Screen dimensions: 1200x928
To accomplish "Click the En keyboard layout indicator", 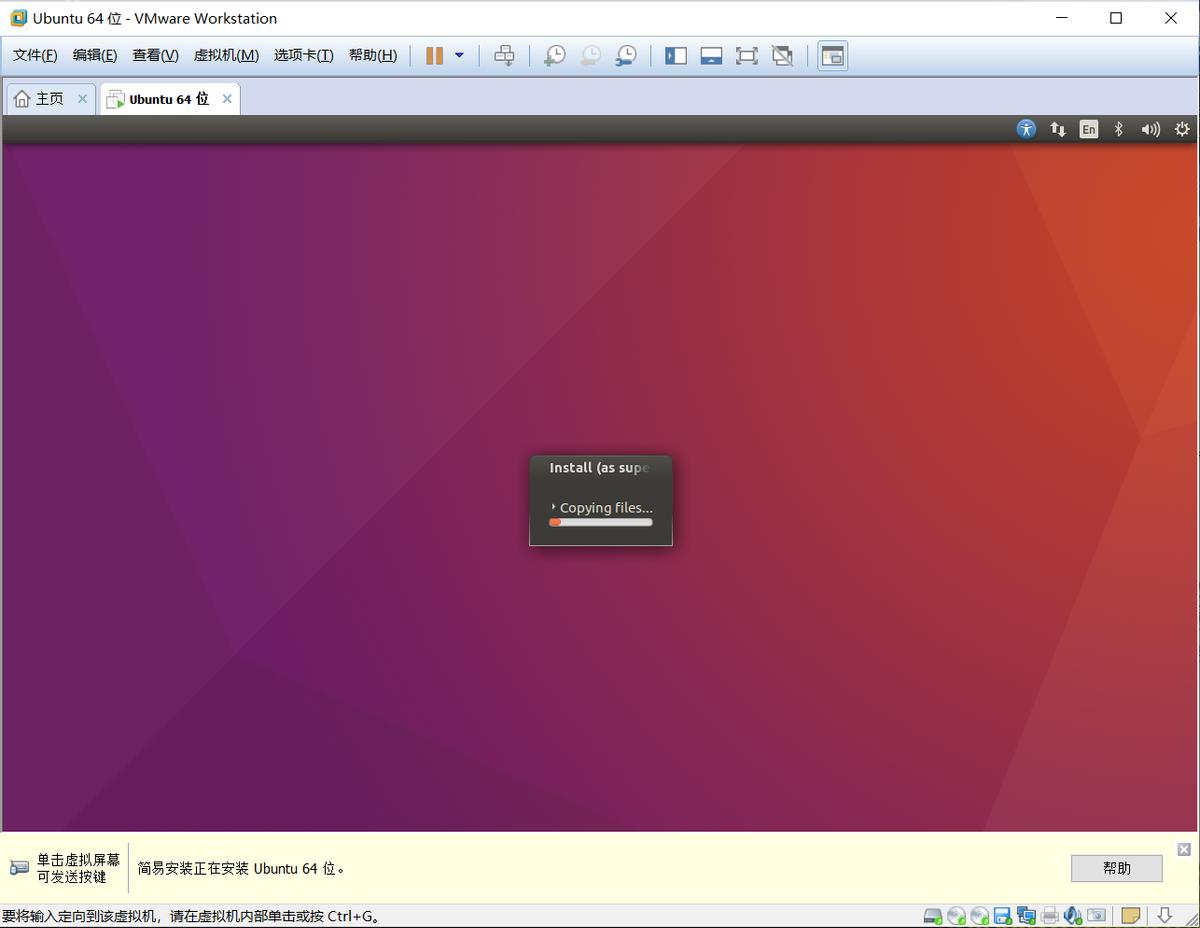I will [x=1088, y=128].
